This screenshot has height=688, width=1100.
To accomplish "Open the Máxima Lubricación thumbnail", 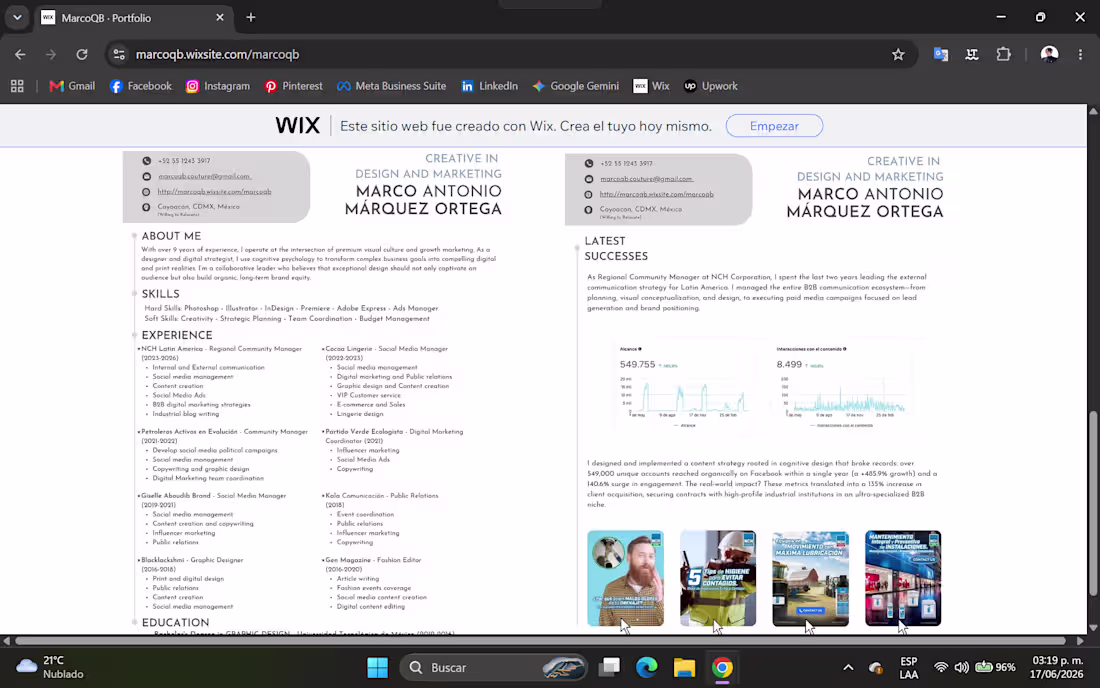I will point(810,578).
